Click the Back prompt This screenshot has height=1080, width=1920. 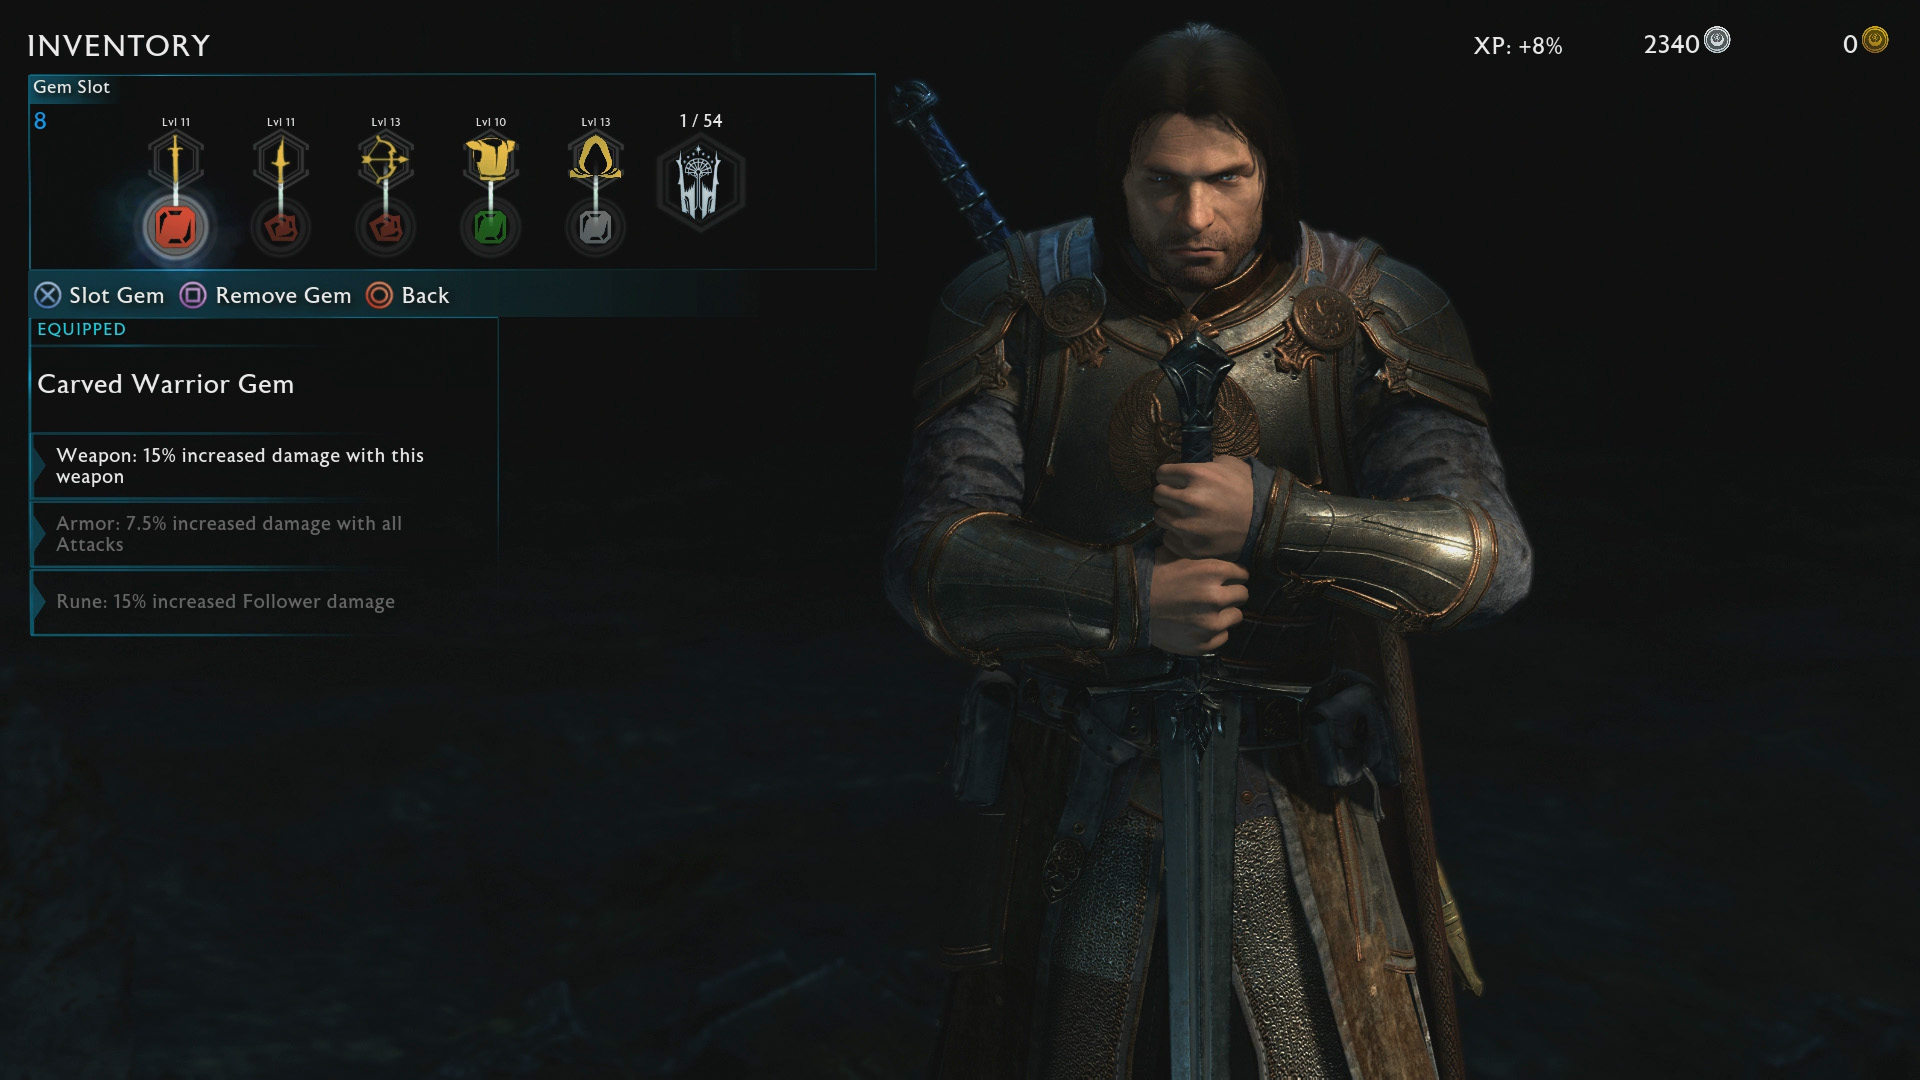tap(408, 295)
